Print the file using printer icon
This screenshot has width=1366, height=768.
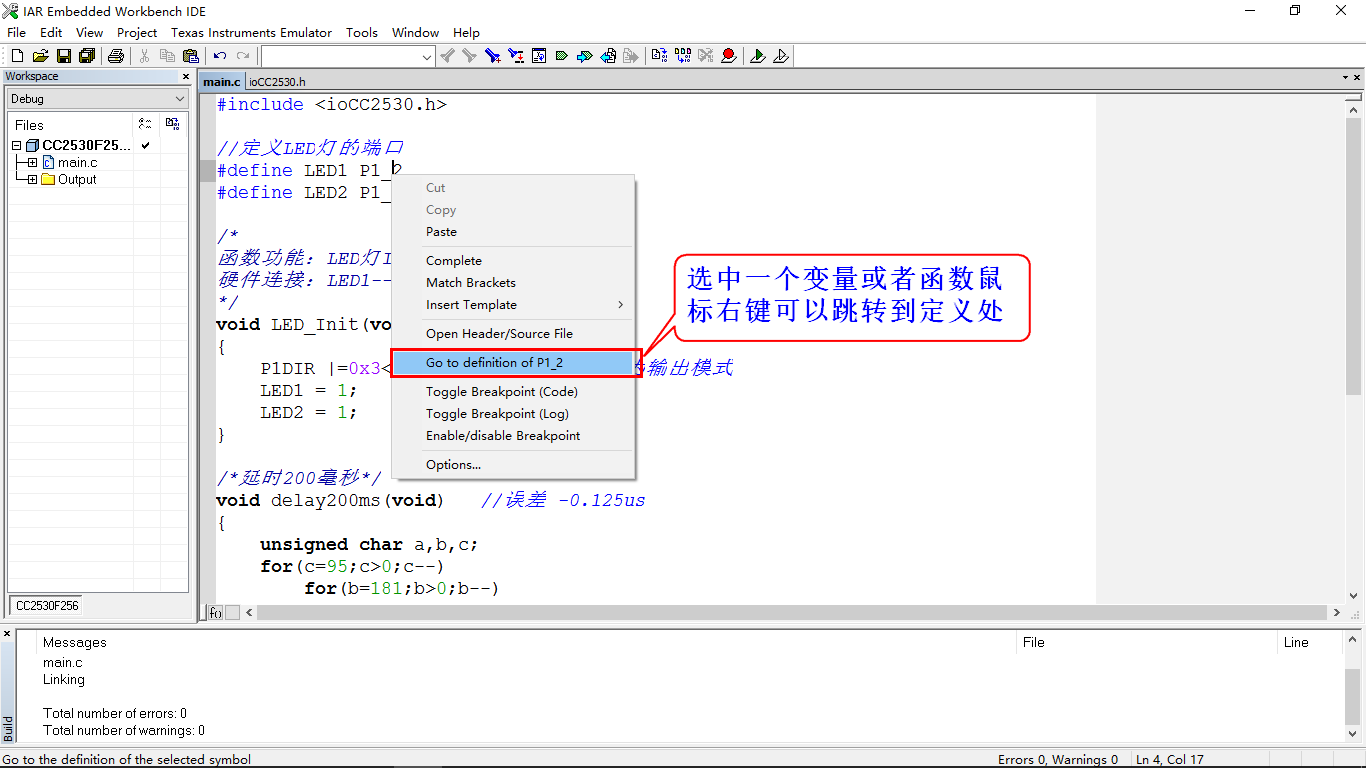(x=116, y=56)
